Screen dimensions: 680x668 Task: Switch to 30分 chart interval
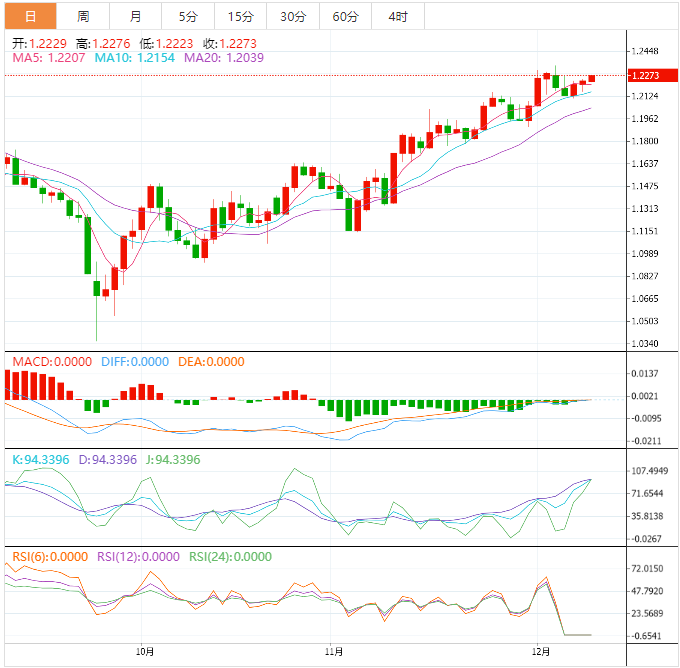click(x=293, y=16)
